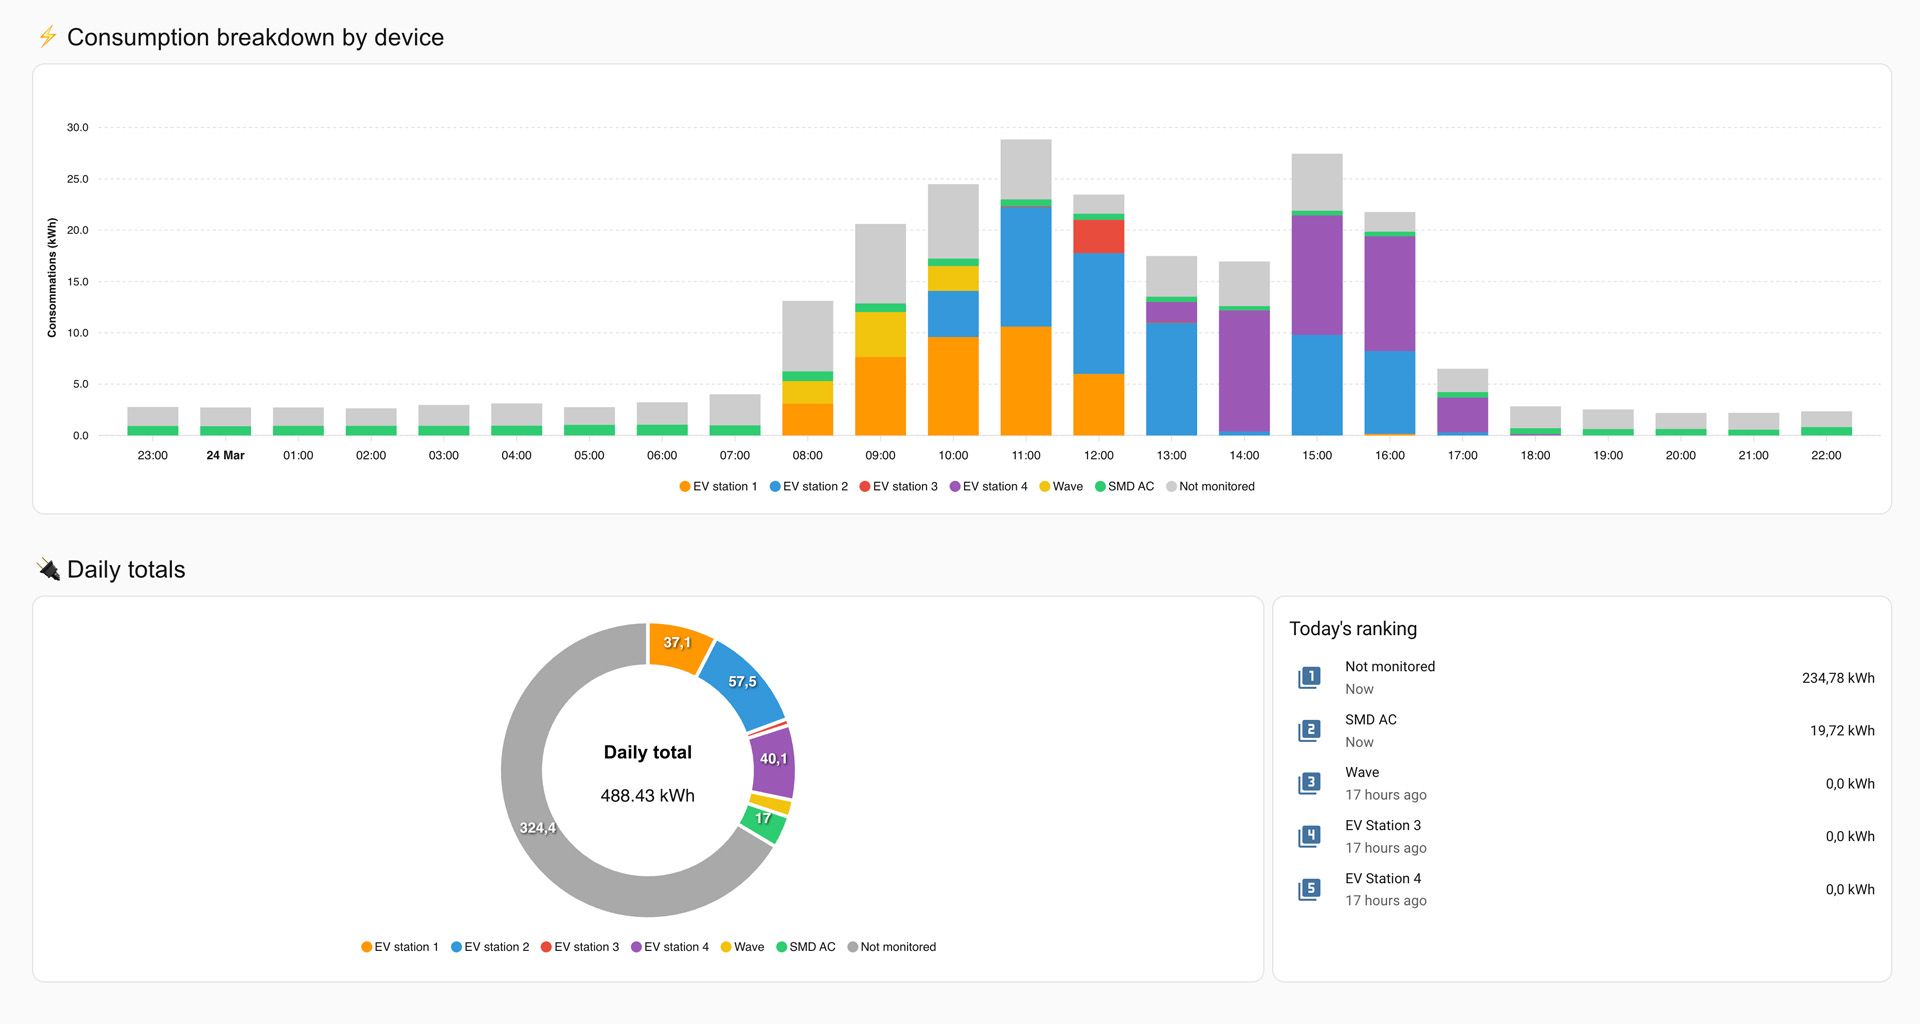Open the EV Station 3 ranking entry

1382,826
